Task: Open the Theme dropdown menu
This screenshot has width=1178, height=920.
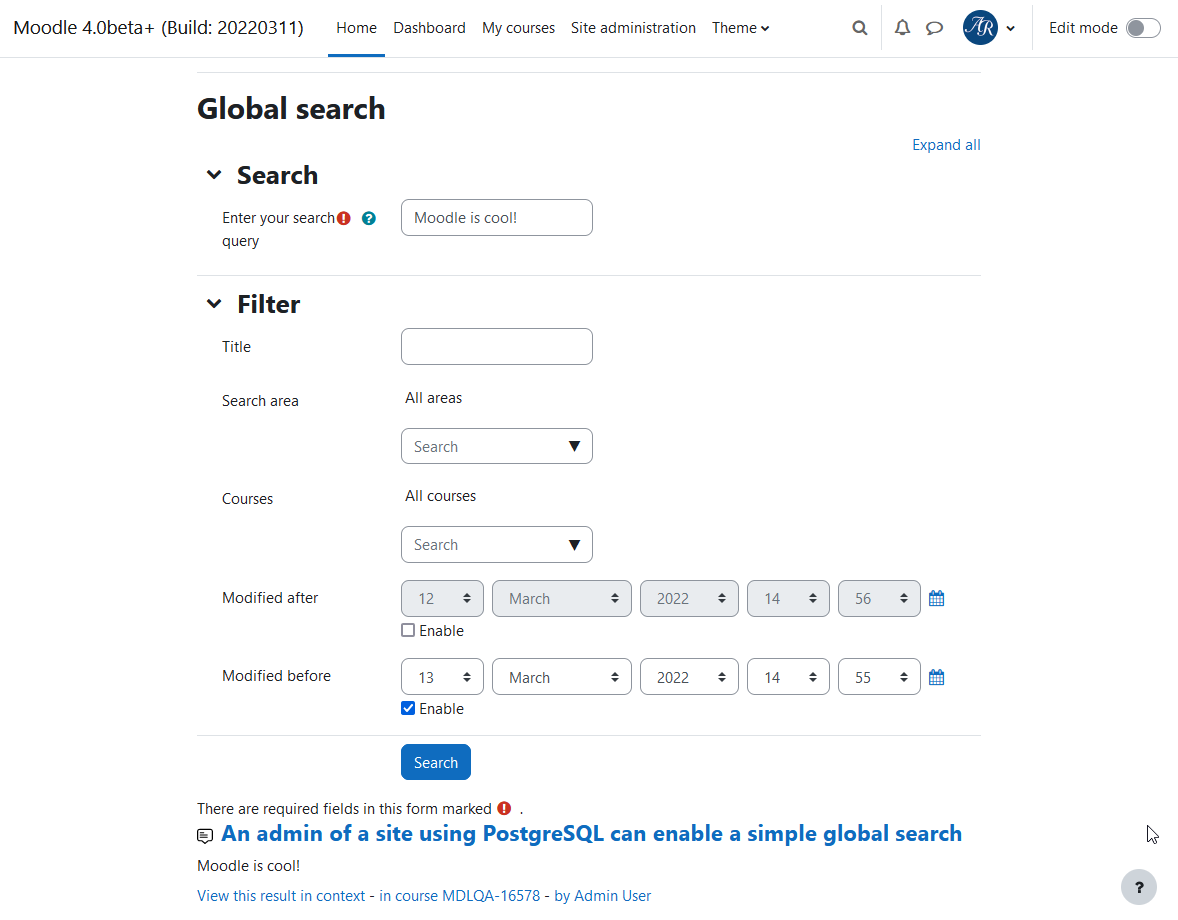Action: point(741,28)
